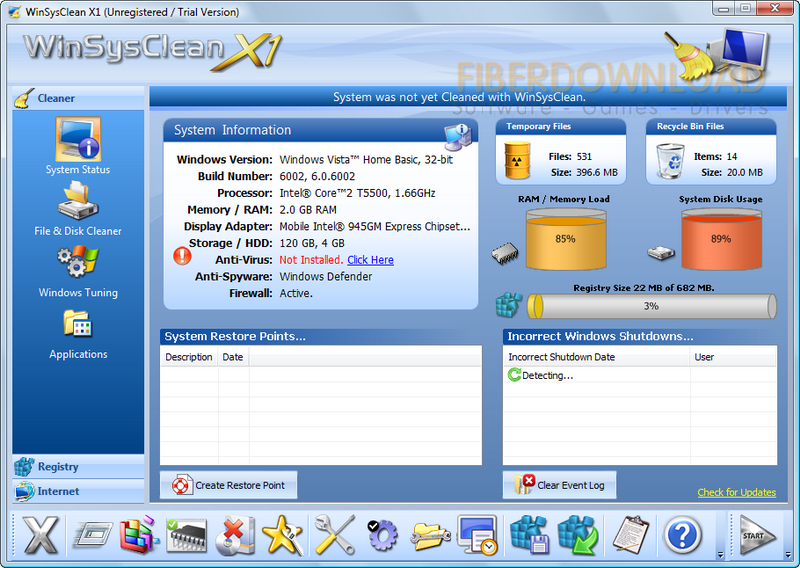
Task: Click the Windows Defender anti-spyware value
Action: click(x=326, y=277)
